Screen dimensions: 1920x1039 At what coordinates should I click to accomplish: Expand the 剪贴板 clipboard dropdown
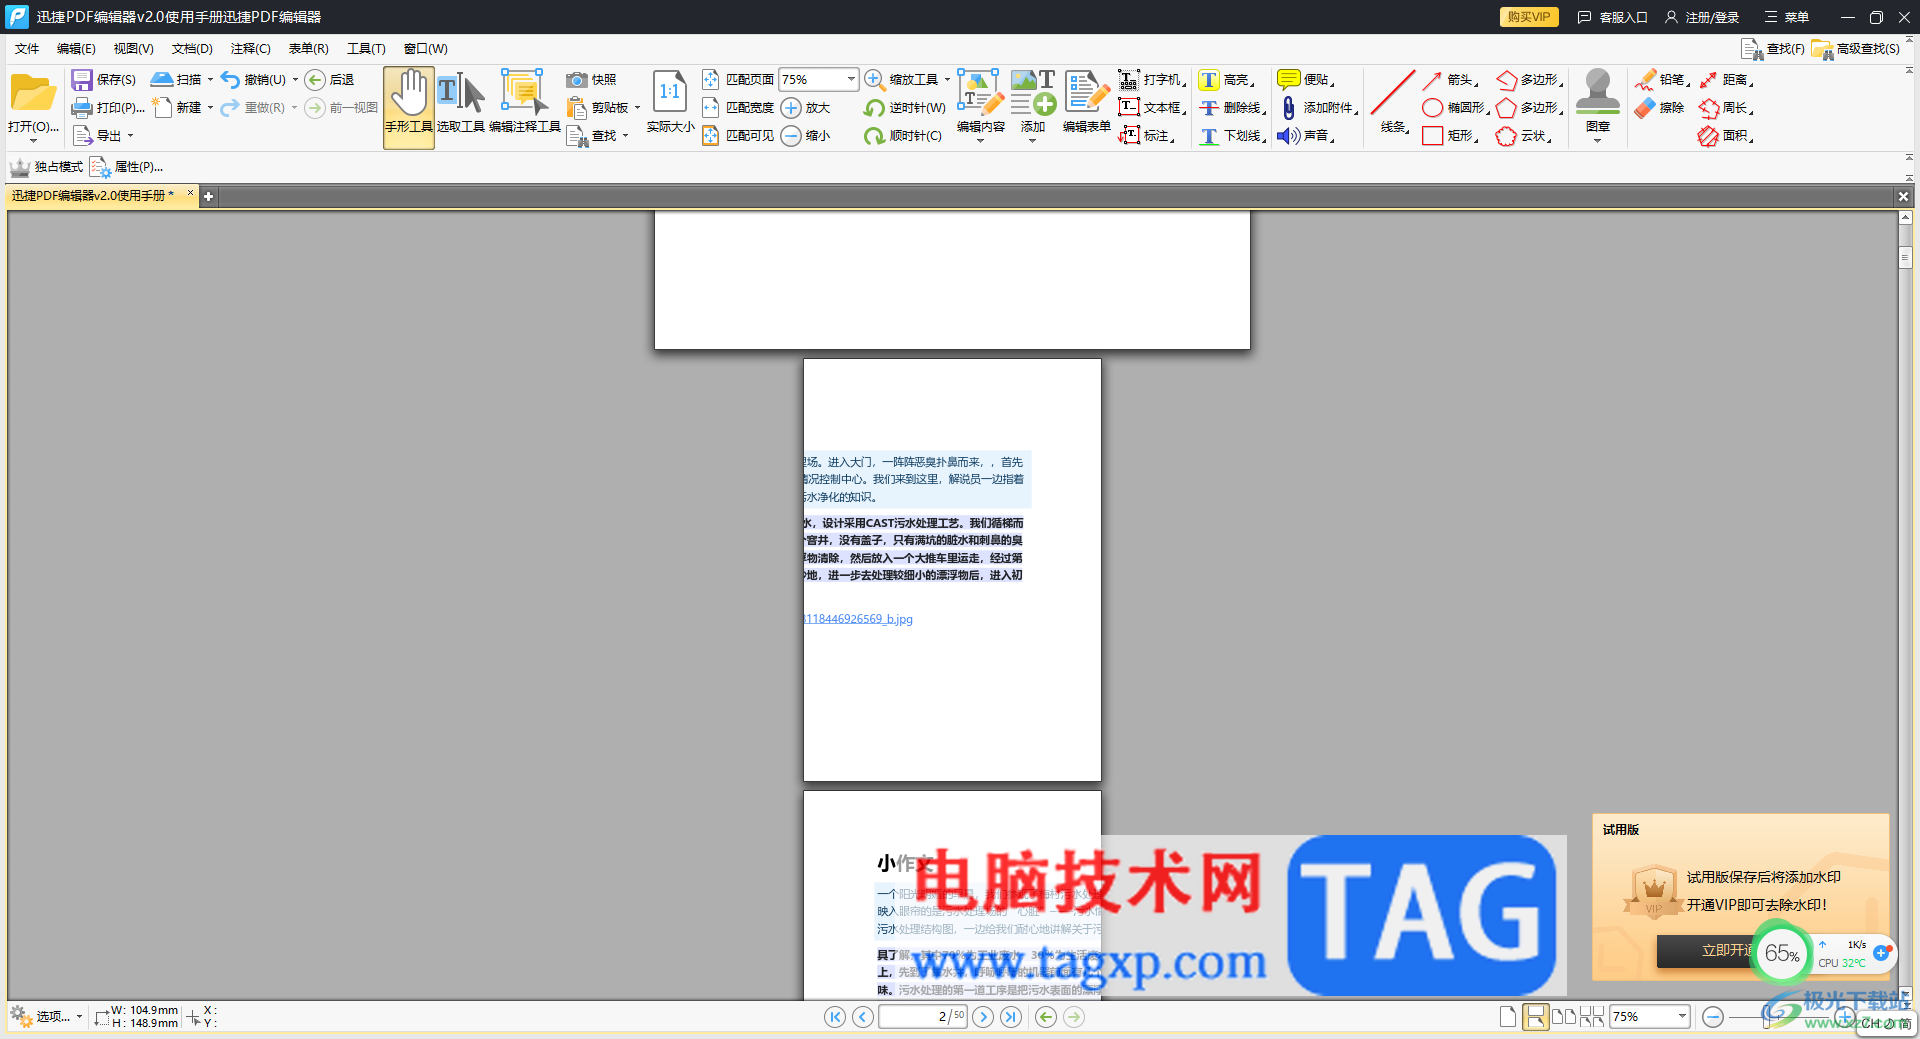point(637,108)
